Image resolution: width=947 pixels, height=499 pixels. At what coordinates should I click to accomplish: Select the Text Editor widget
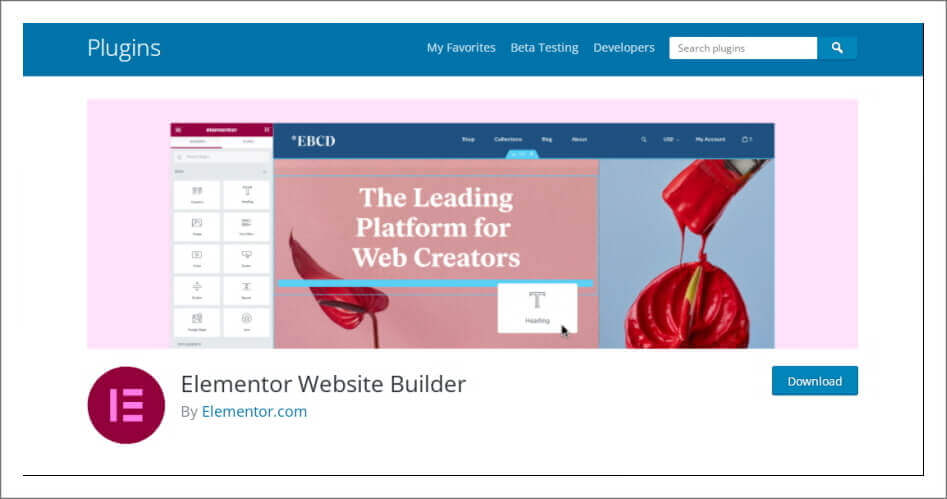pos(247,227)
